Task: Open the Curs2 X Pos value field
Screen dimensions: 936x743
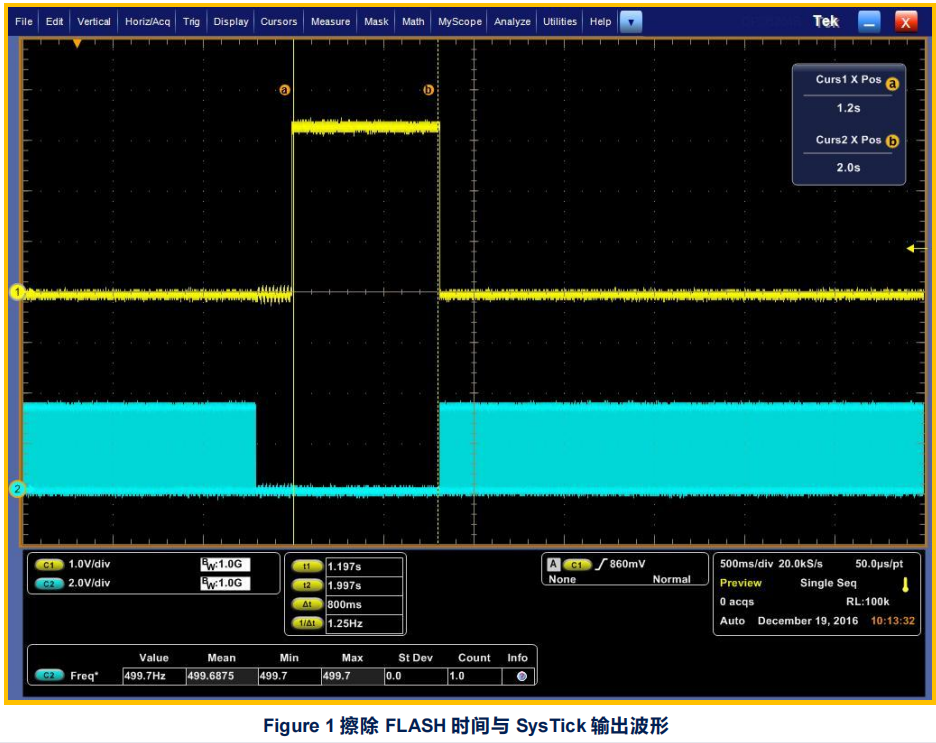Action: point(848,167)
